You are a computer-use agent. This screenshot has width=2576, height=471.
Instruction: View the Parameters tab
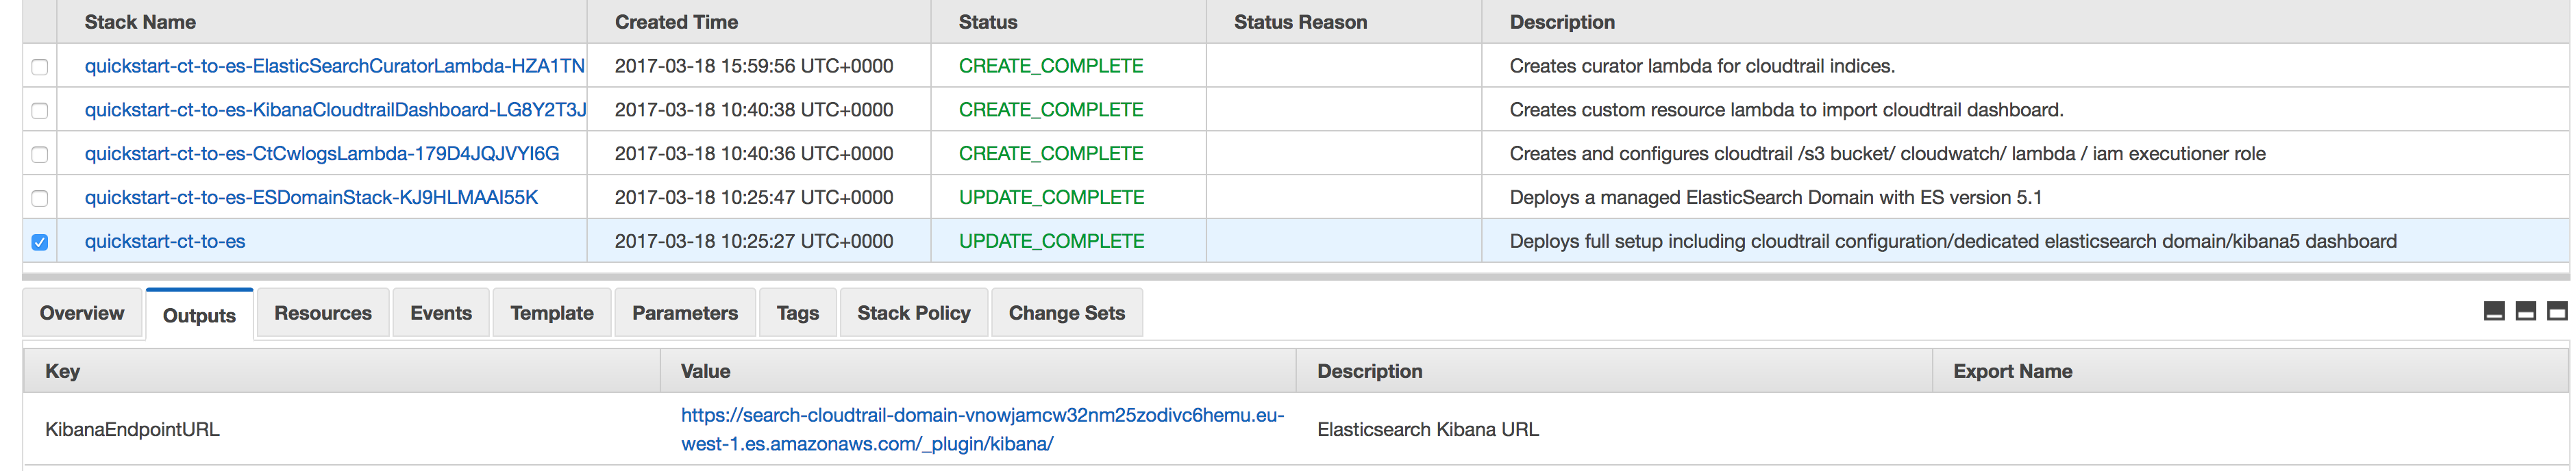(685, 313)
